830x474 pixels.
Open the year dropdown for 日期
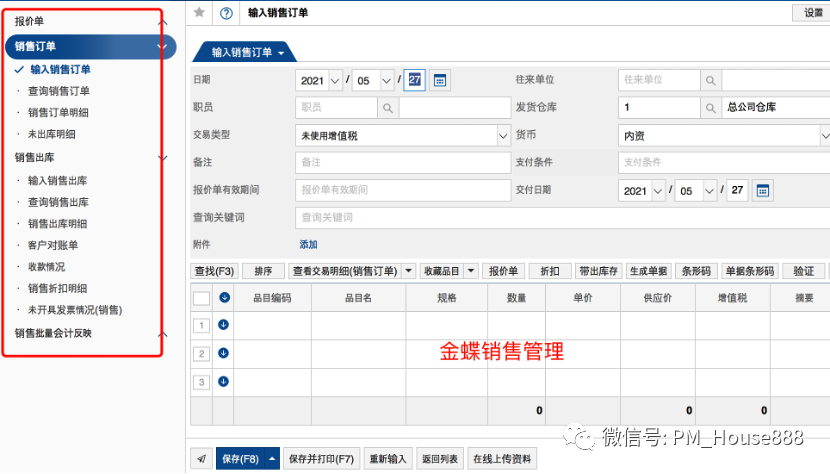click(x=335, y=80)
